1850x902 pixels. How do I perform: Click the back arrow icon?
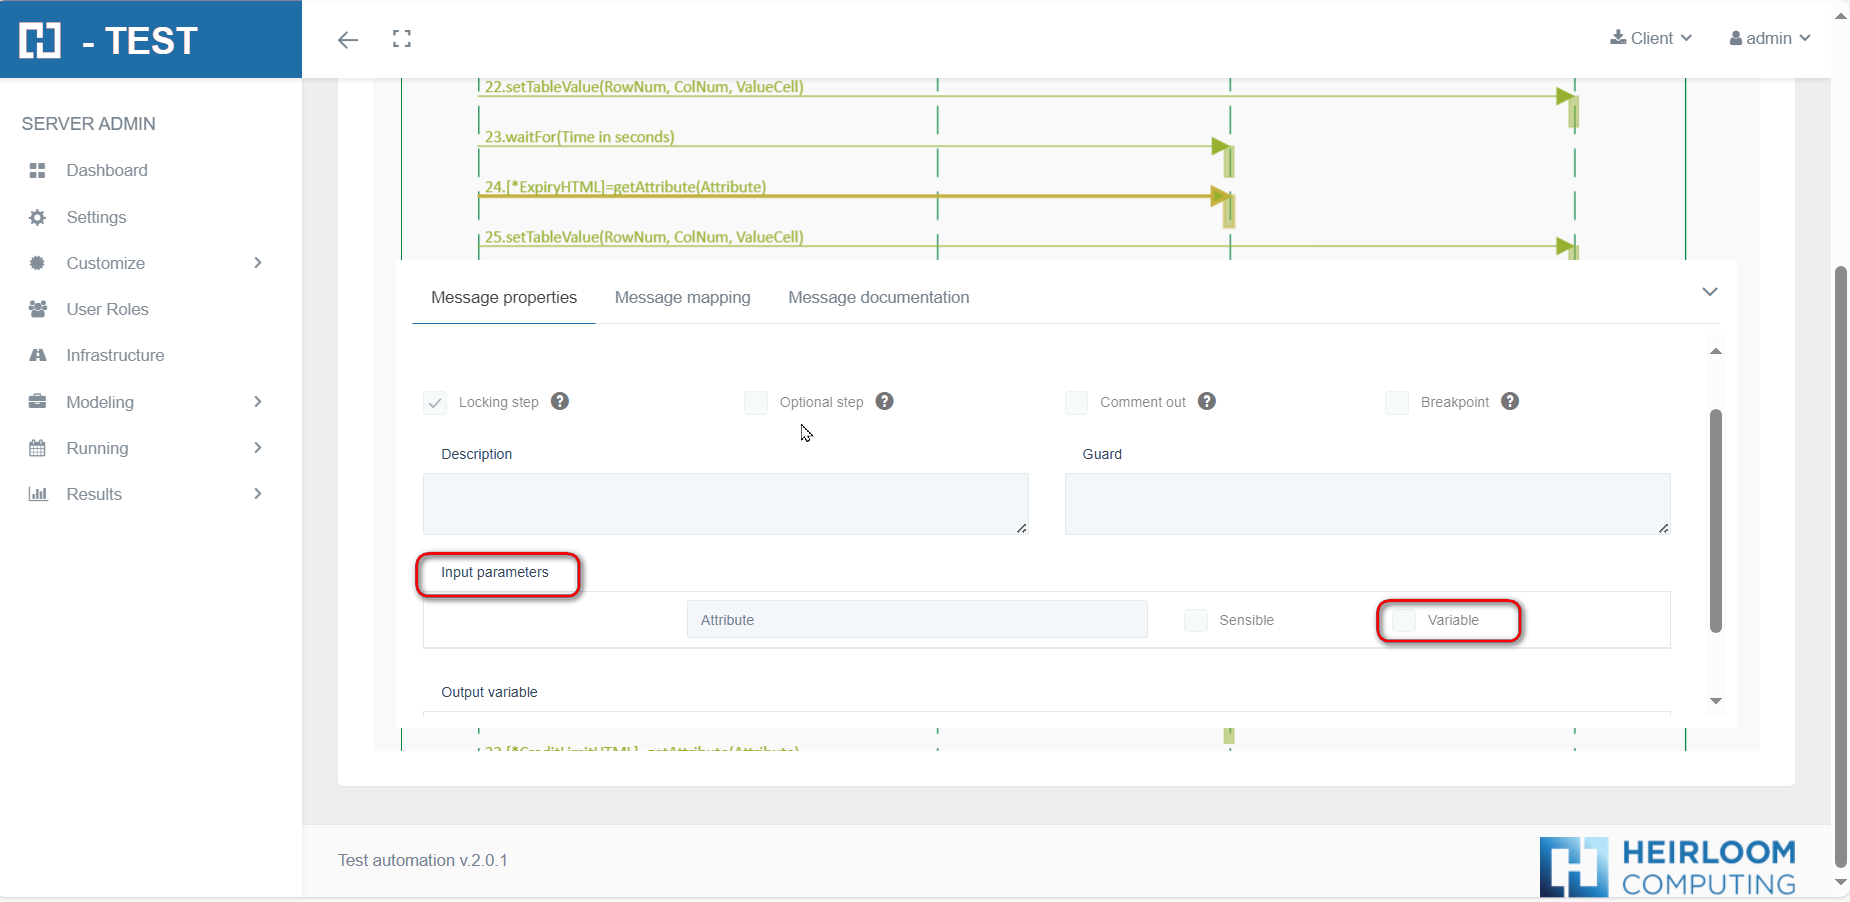pos(348,40)
